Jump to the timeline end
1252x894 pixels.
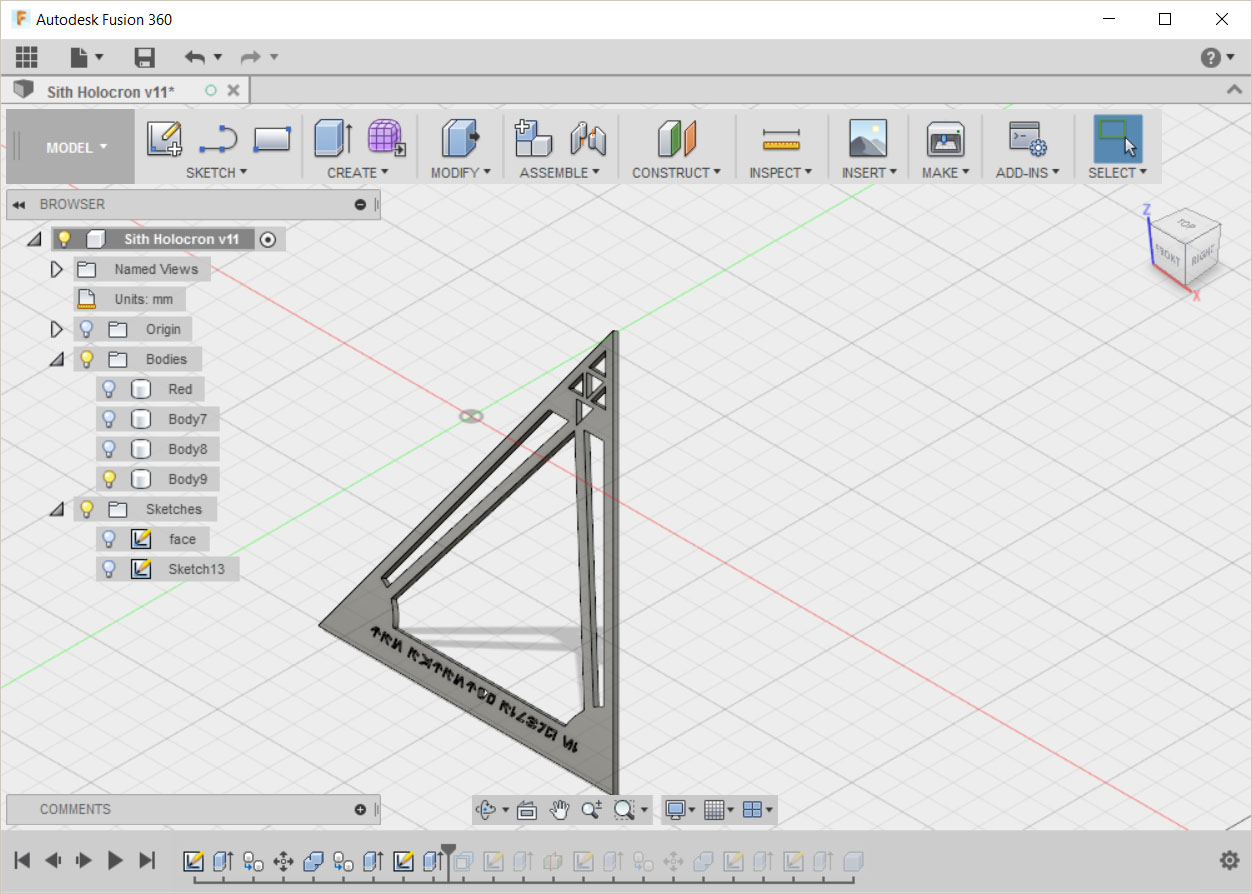[147, 860]
